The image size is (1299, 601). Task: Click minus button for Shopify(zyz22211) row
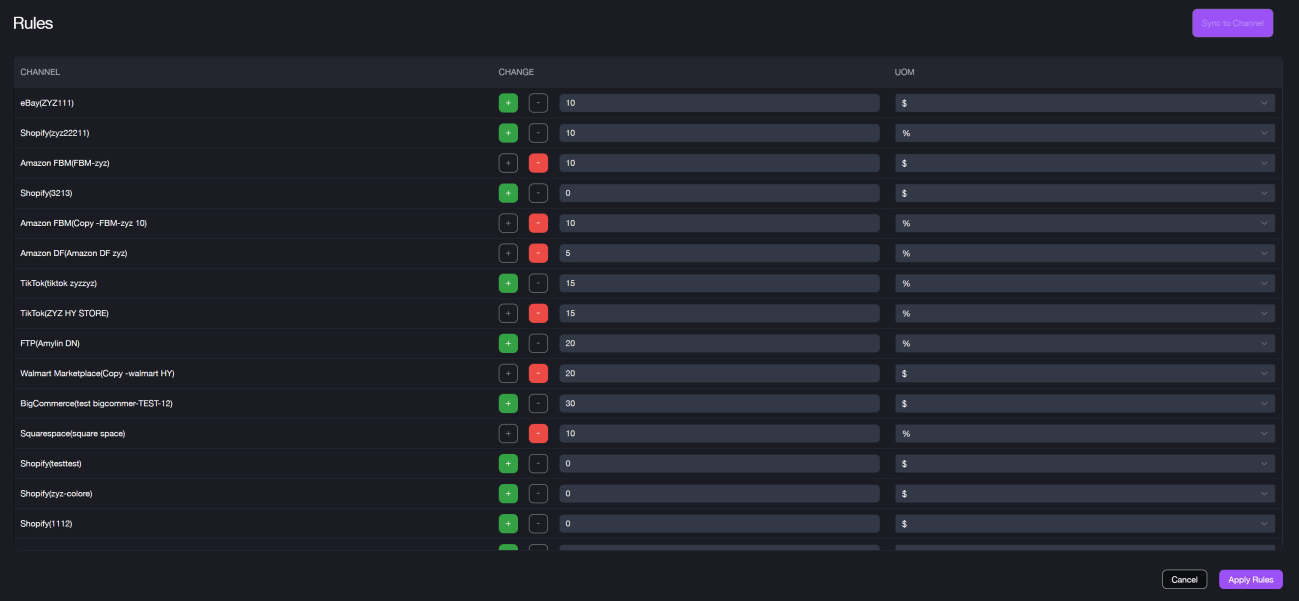[x=538, y=133]
